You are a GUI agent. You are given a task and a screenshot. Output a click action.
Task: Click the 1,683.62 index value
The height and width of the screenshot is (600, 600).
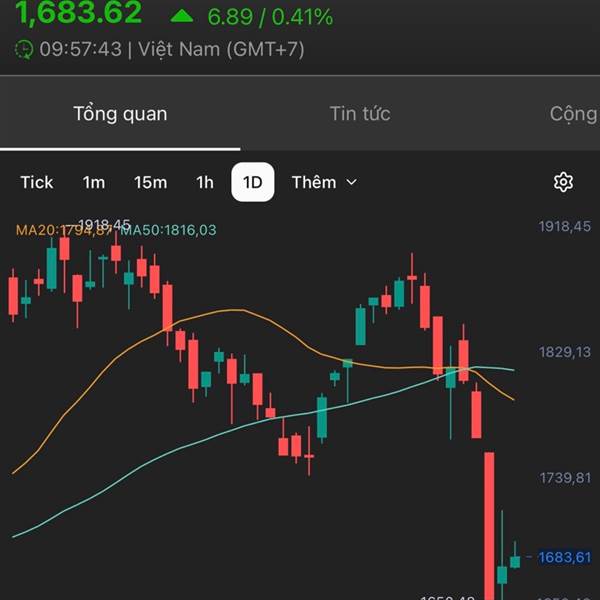coord(79,15)
